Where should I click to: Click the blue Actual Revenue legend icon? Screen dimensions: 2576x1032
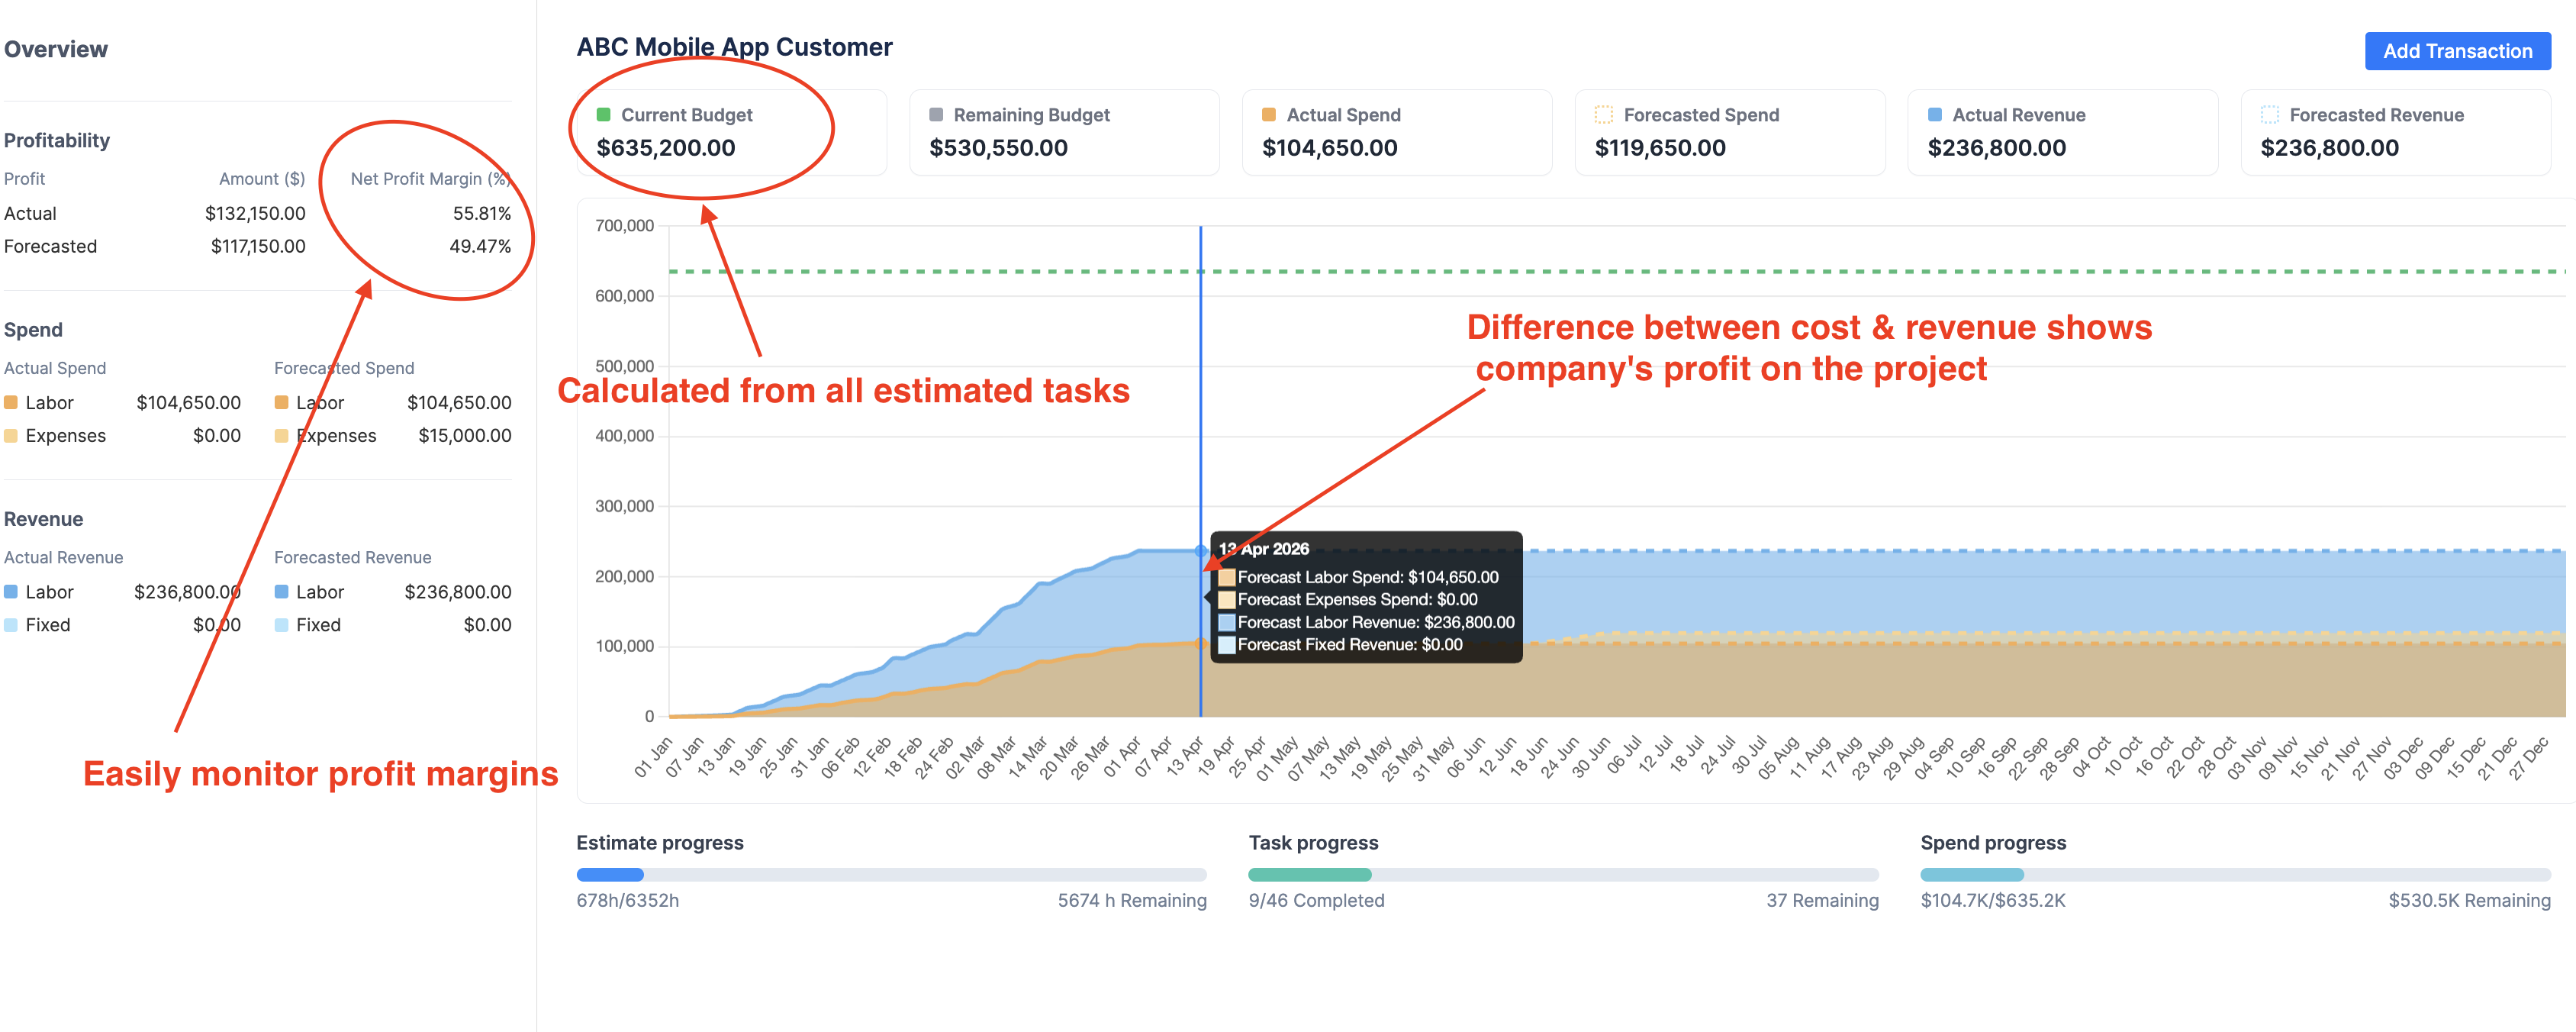(1934, 115)
